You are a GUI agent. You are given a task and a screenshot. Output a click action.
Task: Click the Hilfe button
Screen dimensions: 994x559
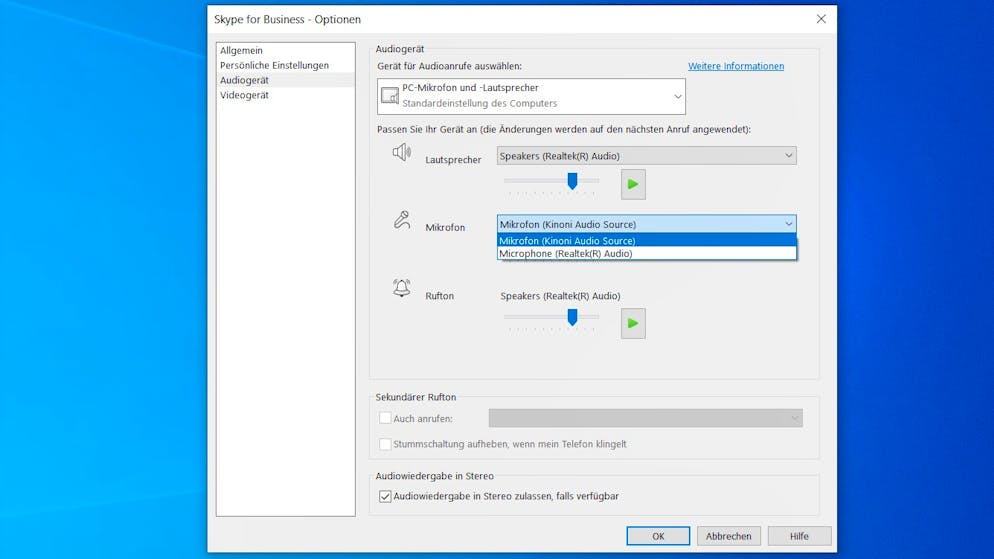[x=799, y=536]
